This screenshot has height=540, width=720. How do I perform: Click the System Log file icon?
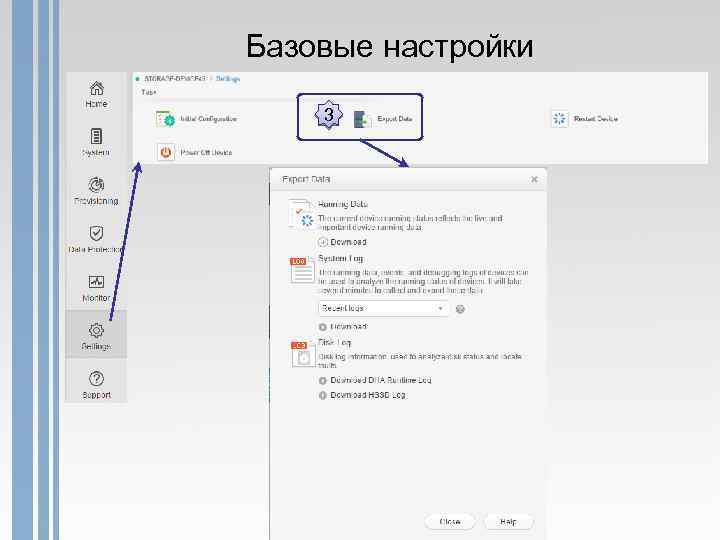(302, 270)
